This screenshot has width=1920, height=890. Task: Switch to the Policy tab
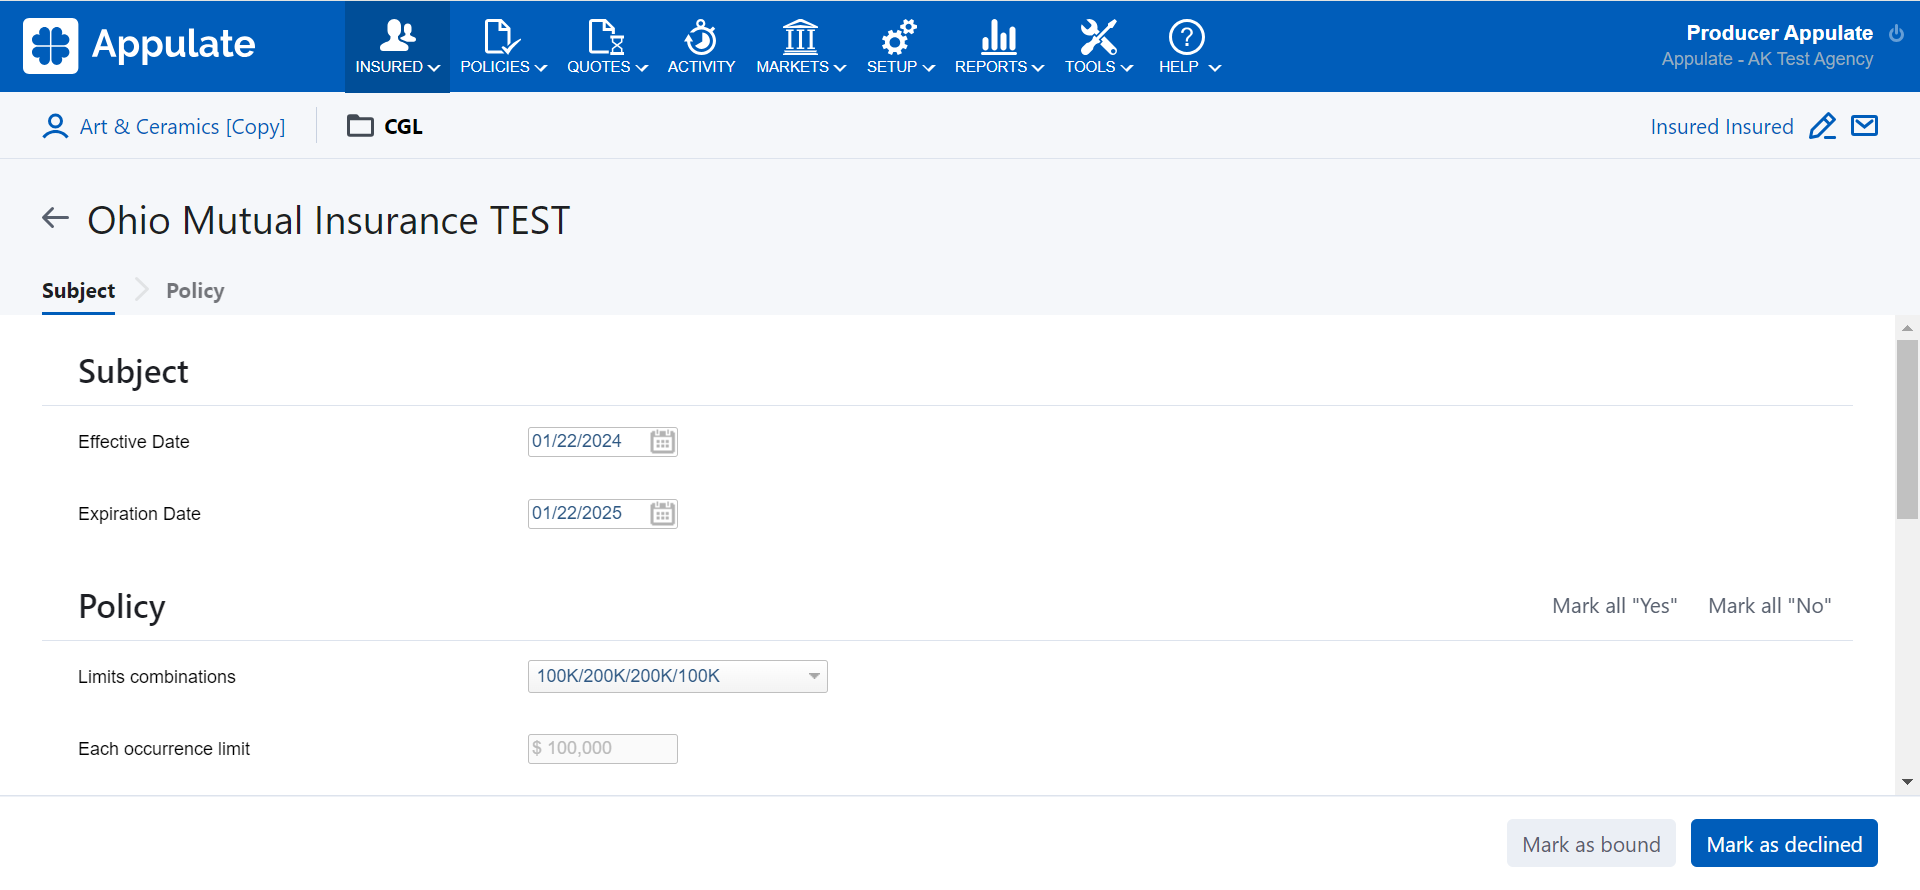point(195,291)
